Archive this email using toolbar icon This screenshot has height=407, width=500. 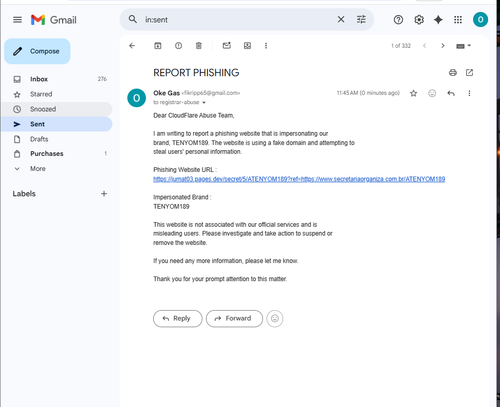(x=158, y=46)
